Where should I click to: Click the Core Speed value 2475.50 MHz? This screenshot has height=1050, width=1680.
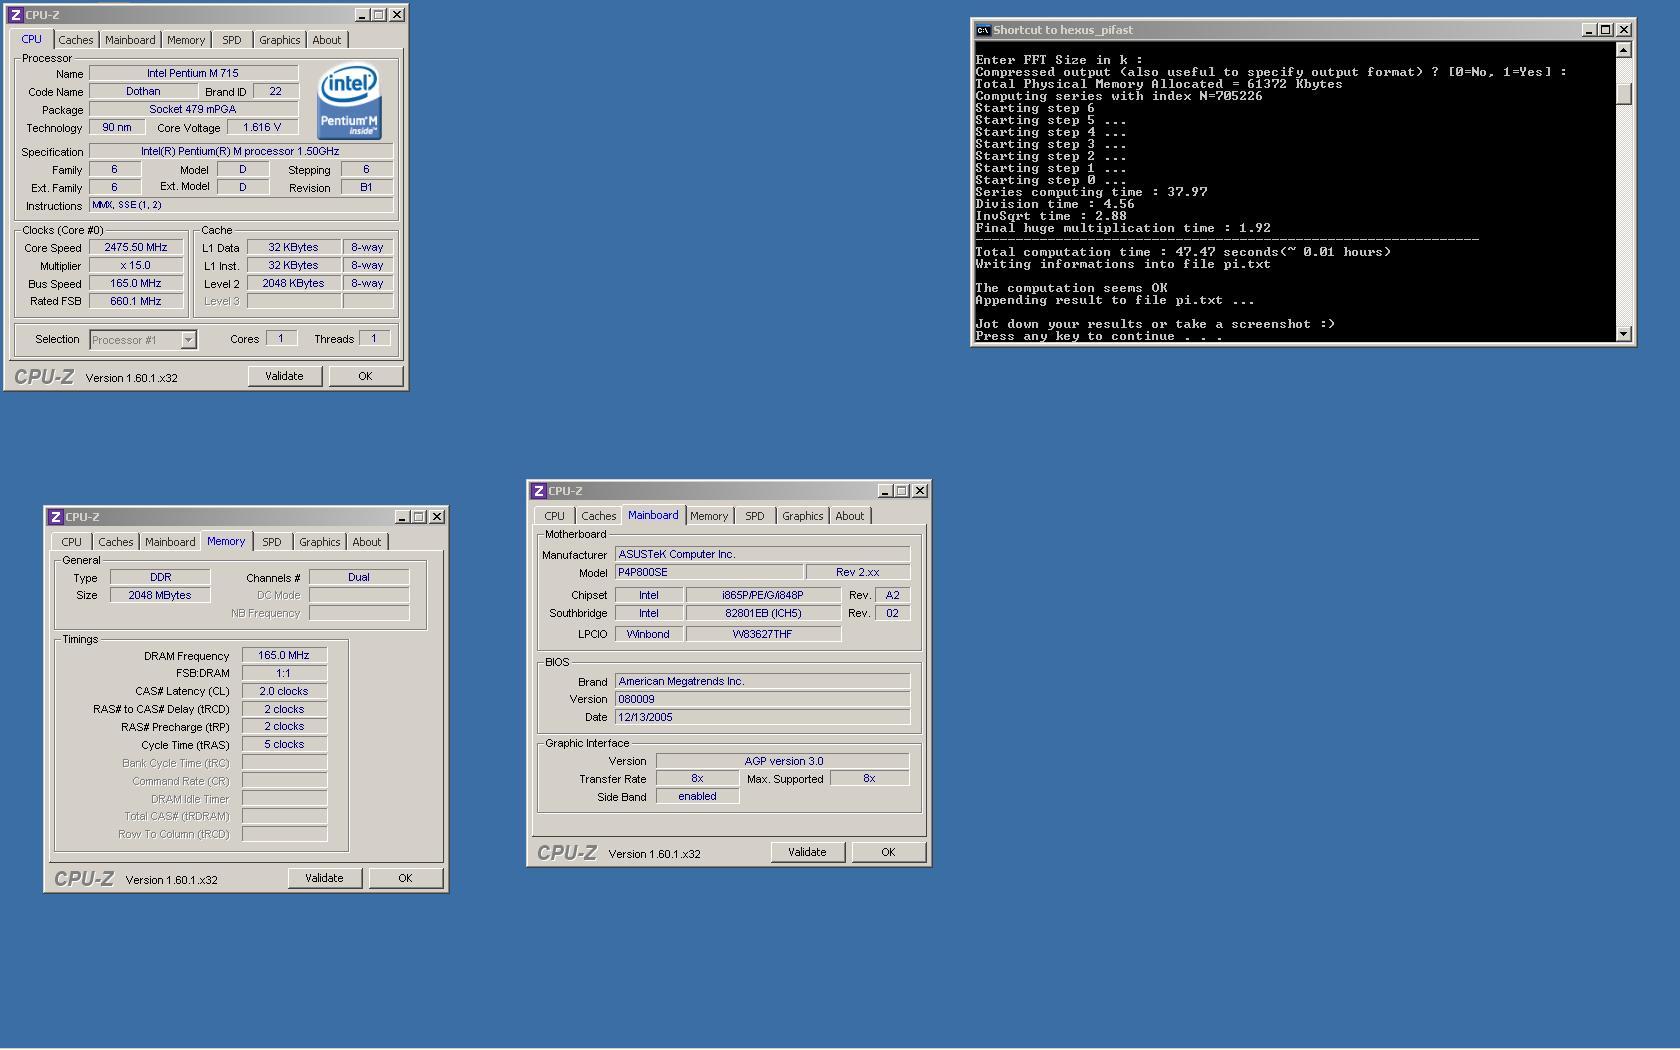pos(136,247)
